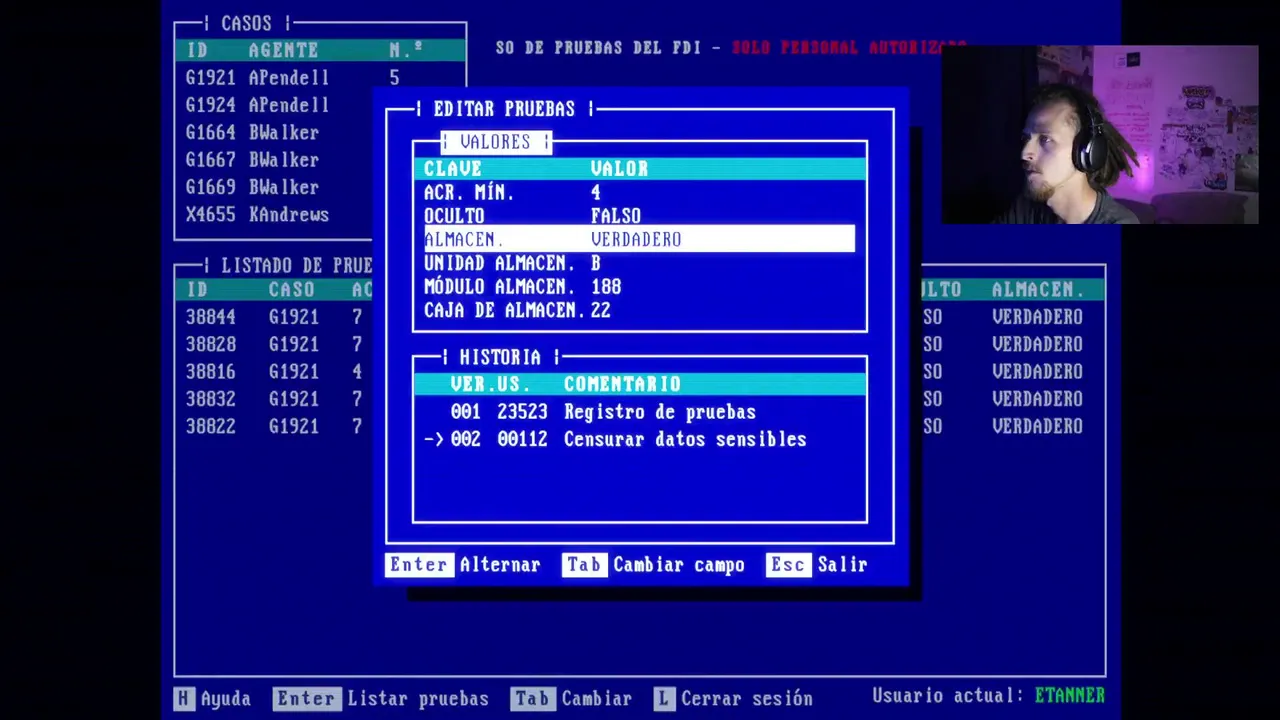Select the CAJA DE ALMACEN. 22 row
1280x720 pixels.
click(x=639, y=310)
